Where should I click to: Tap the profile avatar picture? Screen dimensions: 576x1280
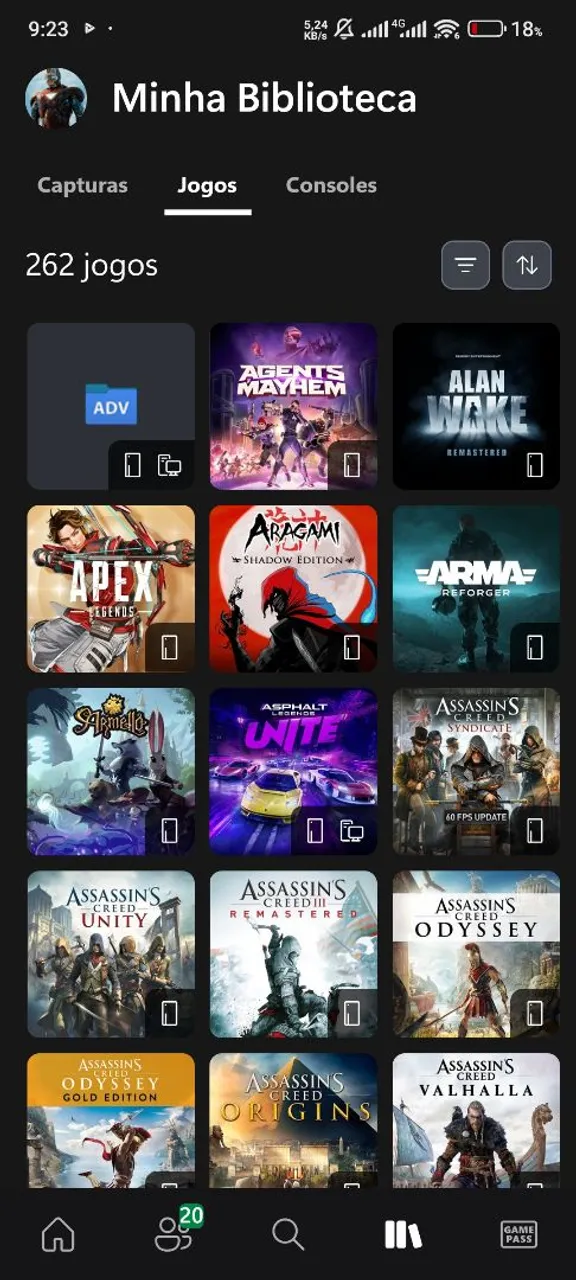56,99
